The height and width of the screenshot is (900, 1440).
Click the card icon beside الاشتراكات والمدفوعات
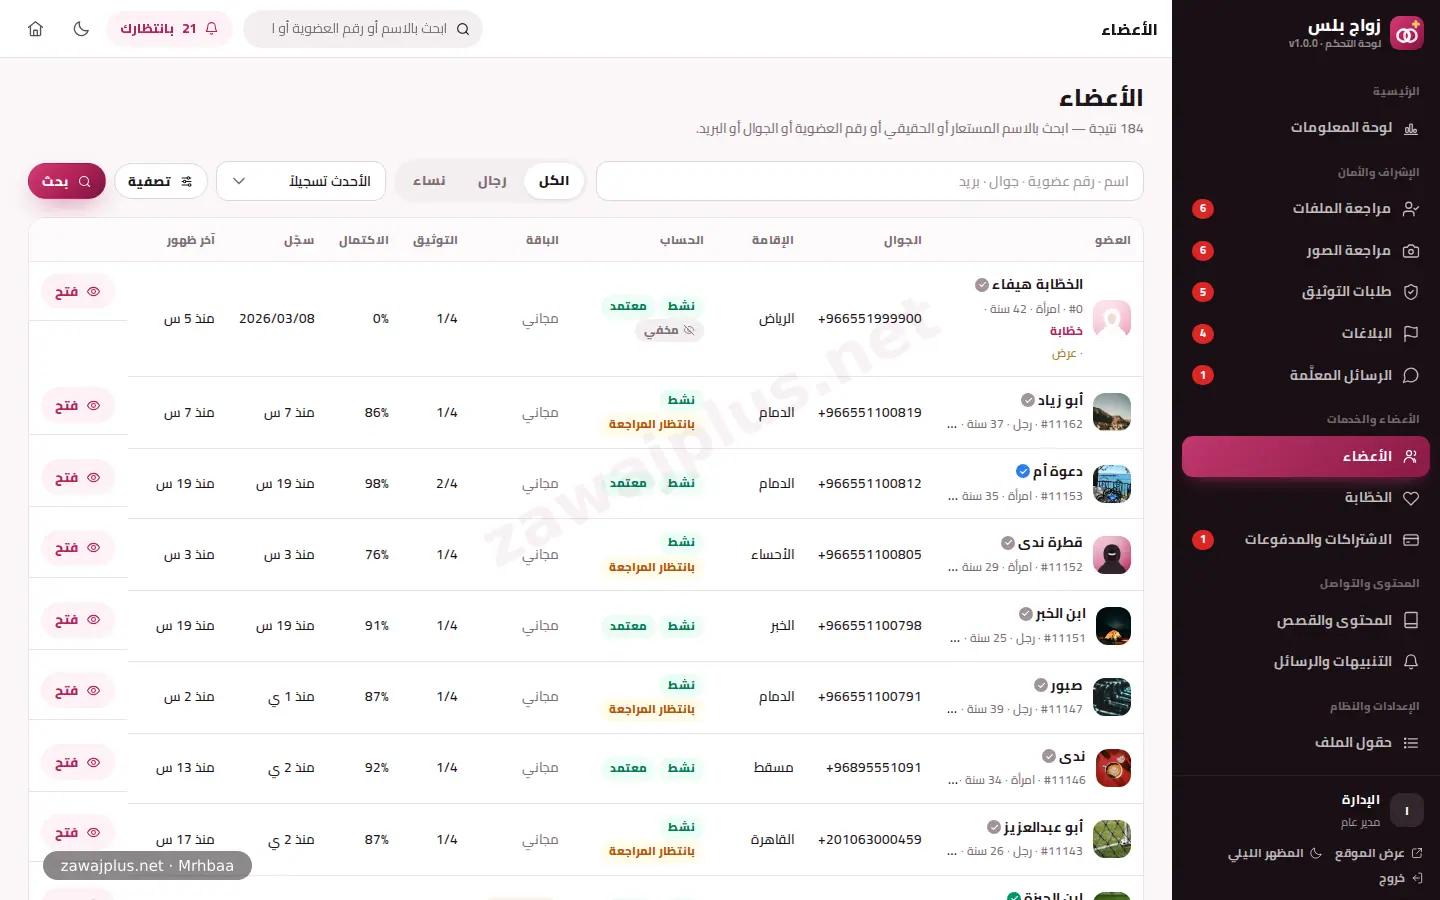pos(1411,540)
